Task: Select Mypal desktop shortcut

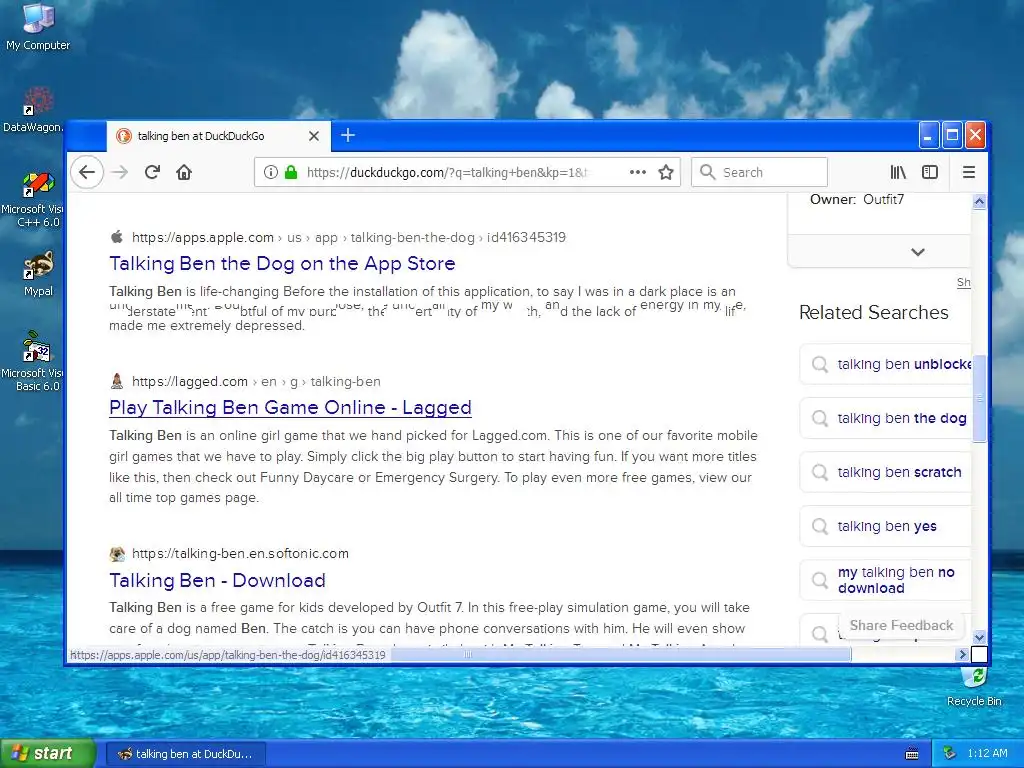Action: tap(38, 274)
